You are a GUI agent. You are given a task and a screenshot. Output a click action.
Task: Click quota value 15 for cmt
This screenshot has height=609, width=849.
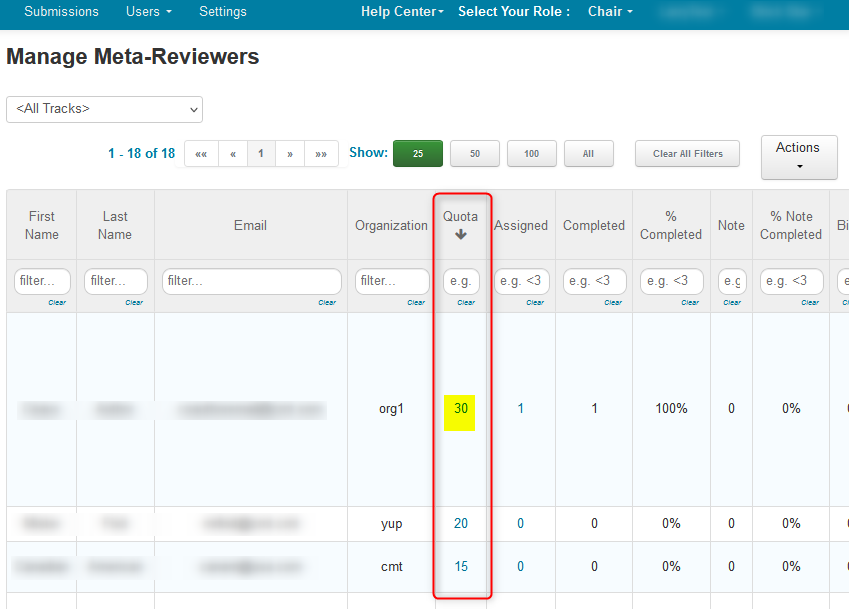coord(461,567)
